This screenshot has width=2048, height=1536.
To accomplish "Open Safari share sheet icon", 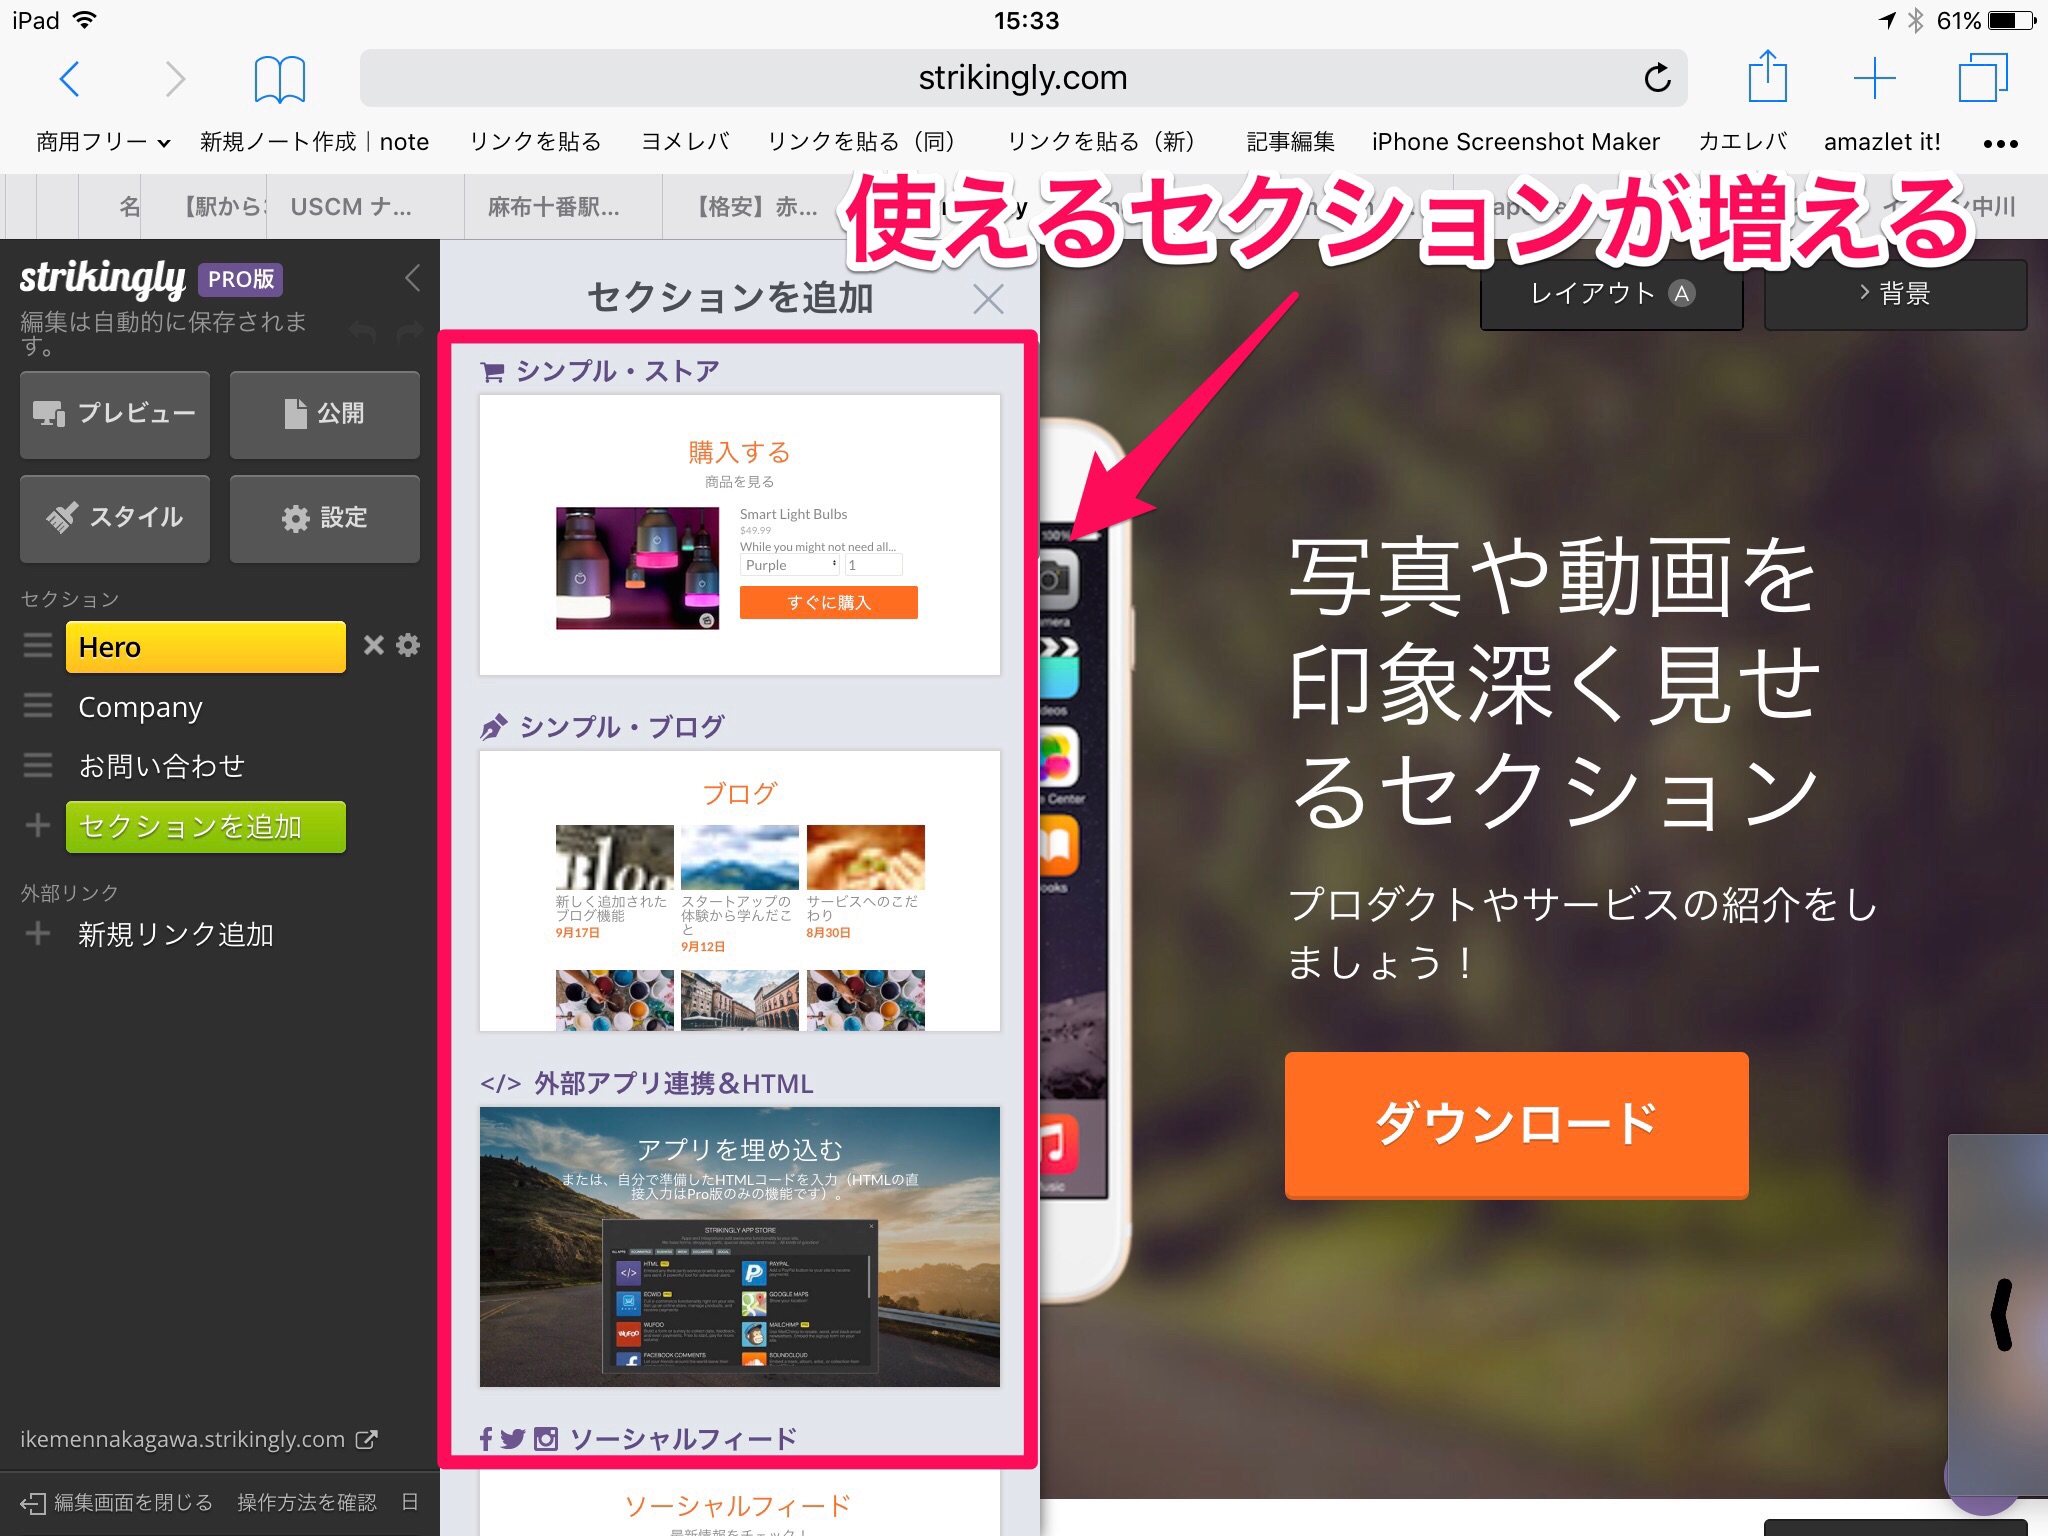I will tap(1767, 77).
